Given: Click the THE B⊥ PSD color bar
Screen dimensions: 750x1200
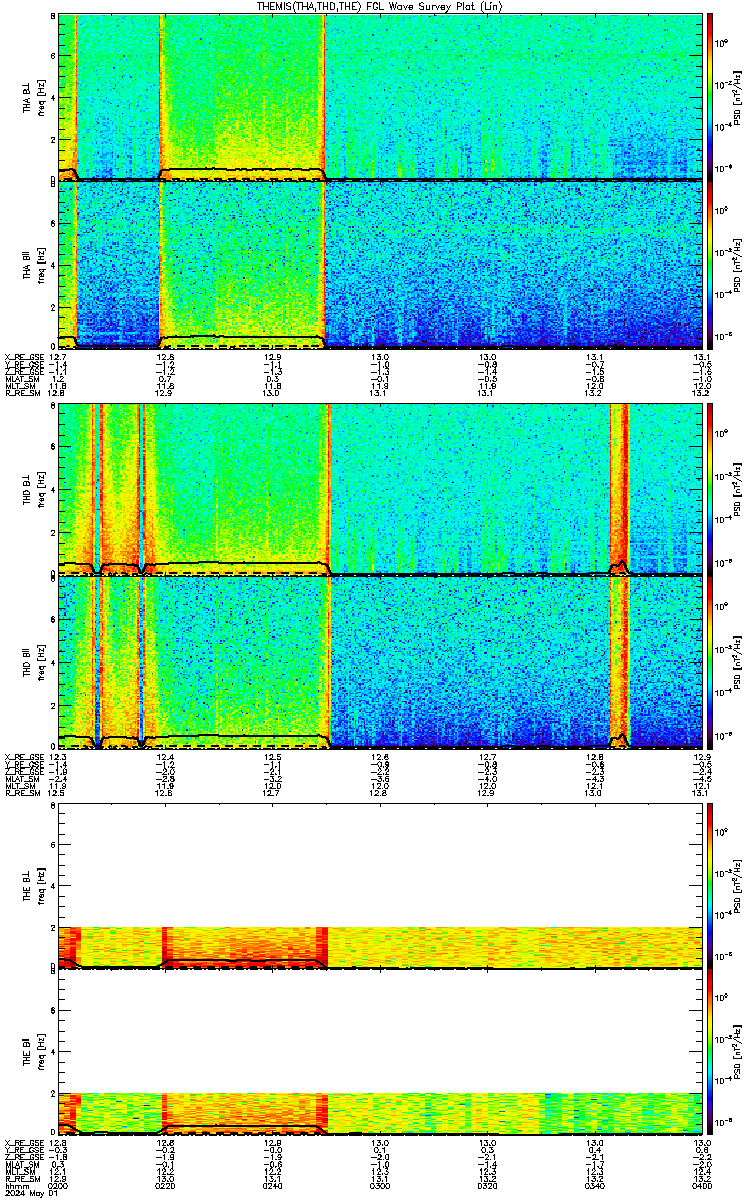Looking at the screenshot, I should click(x=711, y=885).
